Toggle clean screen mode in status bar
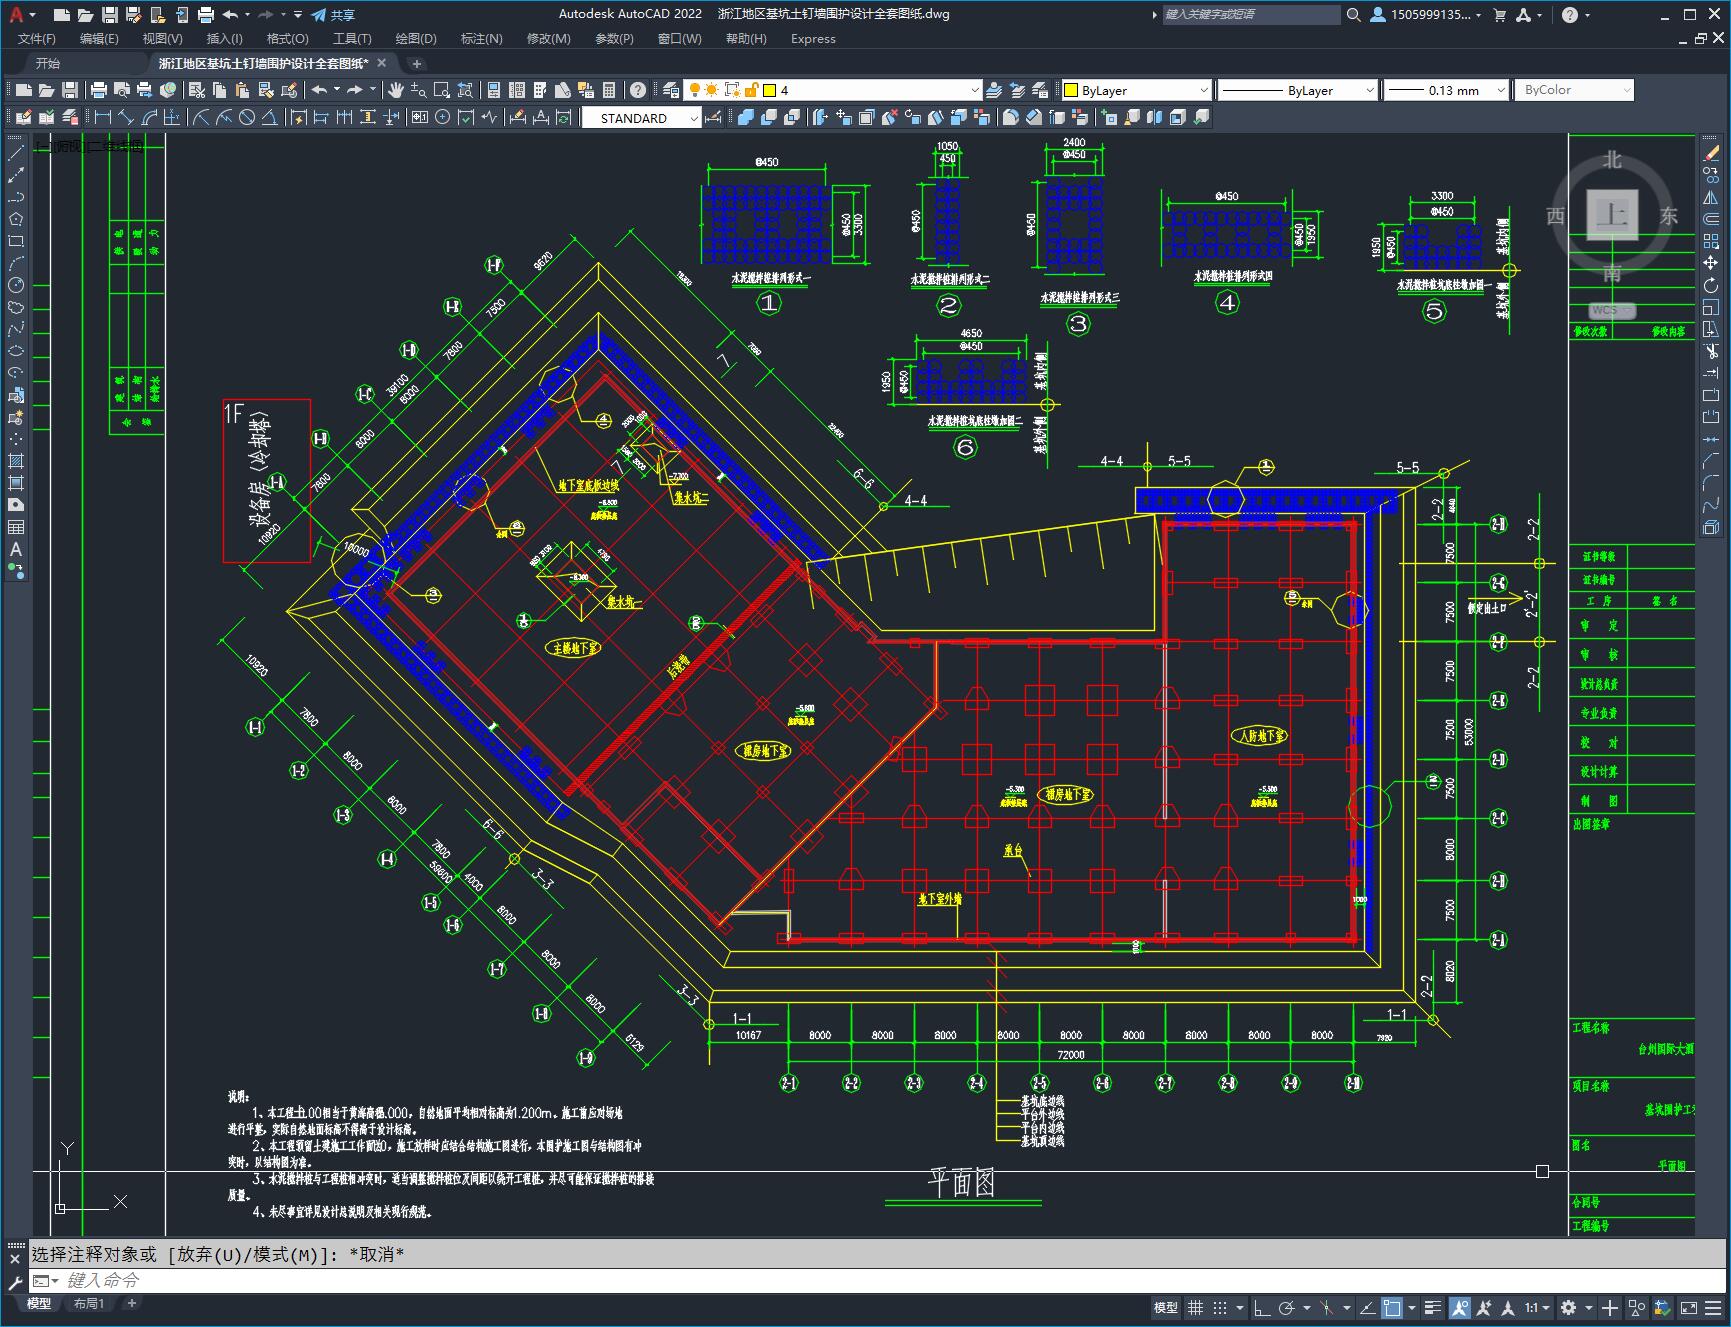Image resolution: width=1731 pixels, height=1327 pixels. [x=1688, y=1307]
